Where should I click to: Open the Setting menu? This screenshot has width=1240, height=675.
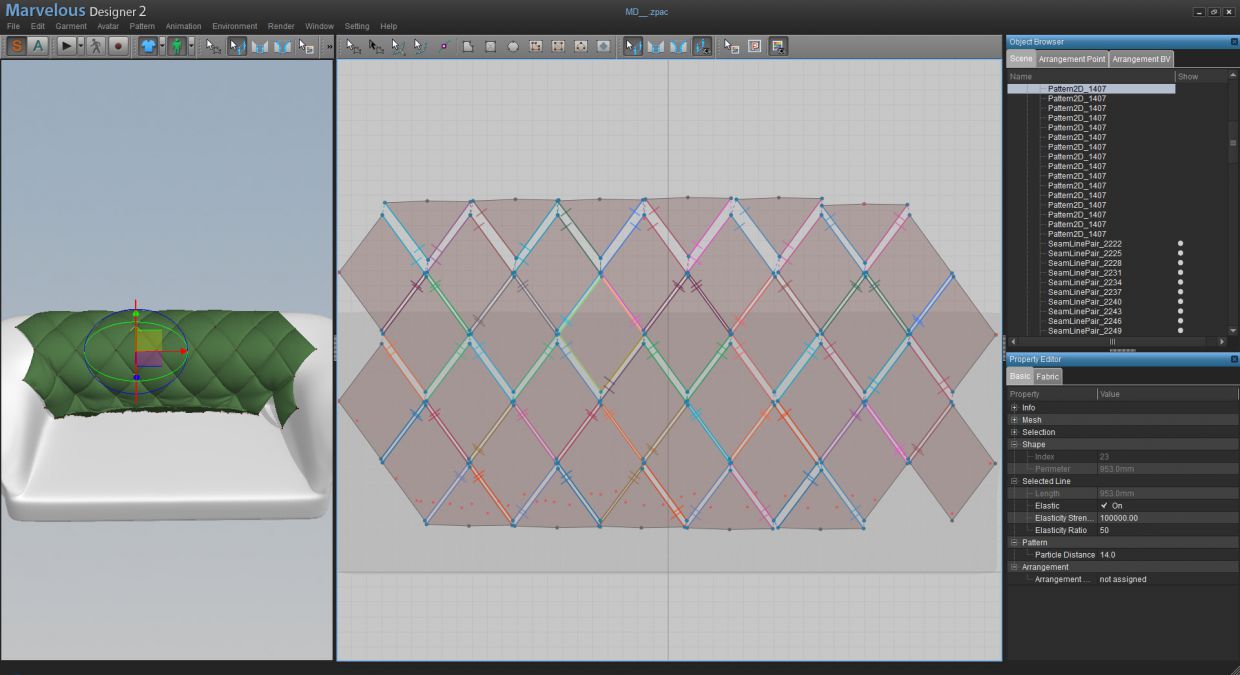[356, 26]
